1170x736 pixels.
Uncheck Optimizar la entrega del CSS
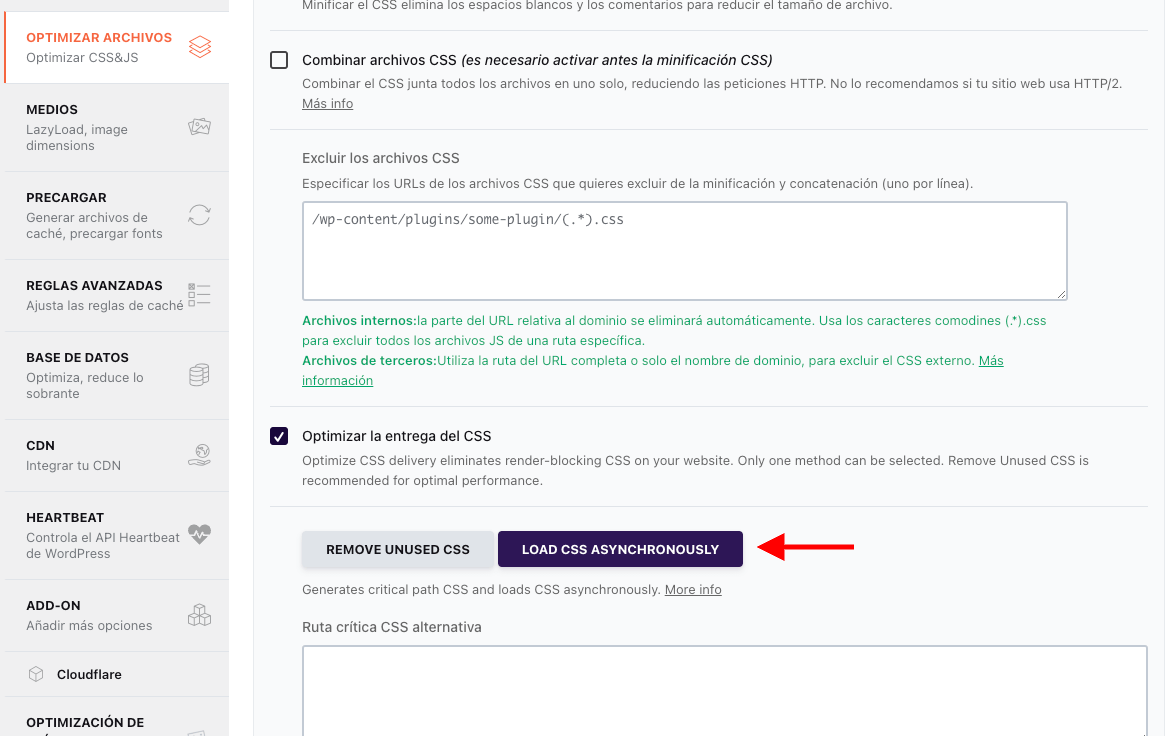coord(279,436)
